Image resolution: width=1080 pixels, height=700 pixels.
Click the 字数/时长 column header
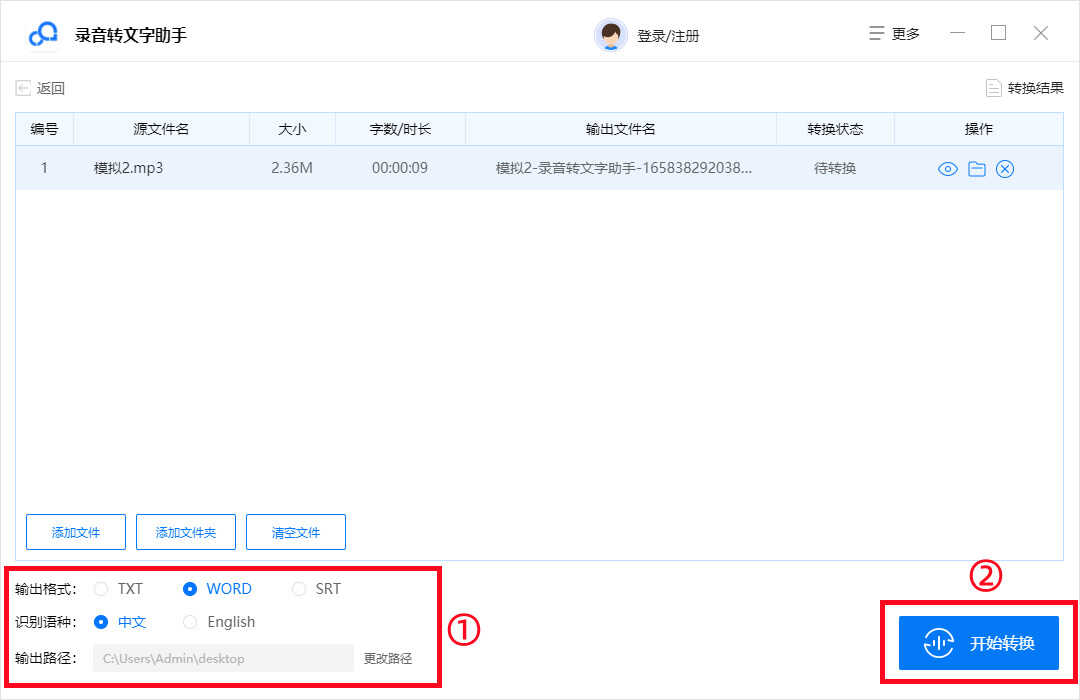[x=400, y=129]
